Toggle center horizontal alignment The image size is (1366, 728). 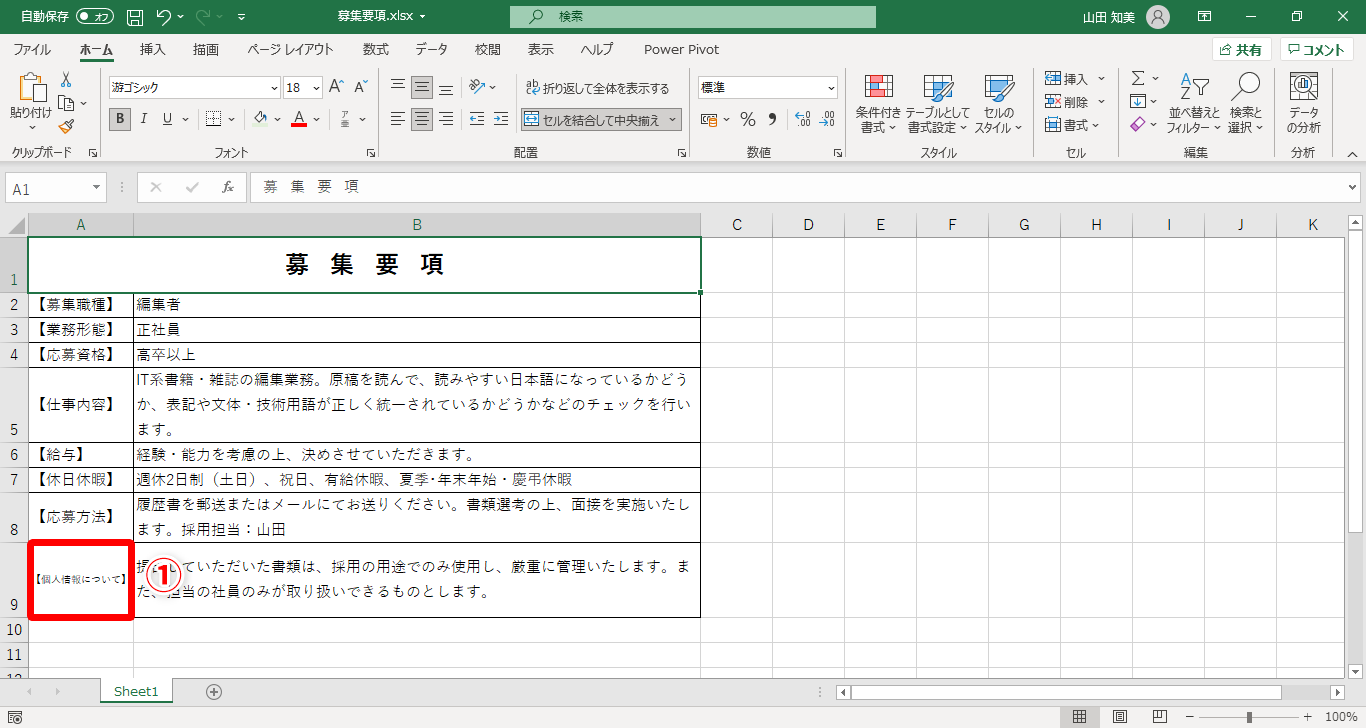[x=422, y=119]
